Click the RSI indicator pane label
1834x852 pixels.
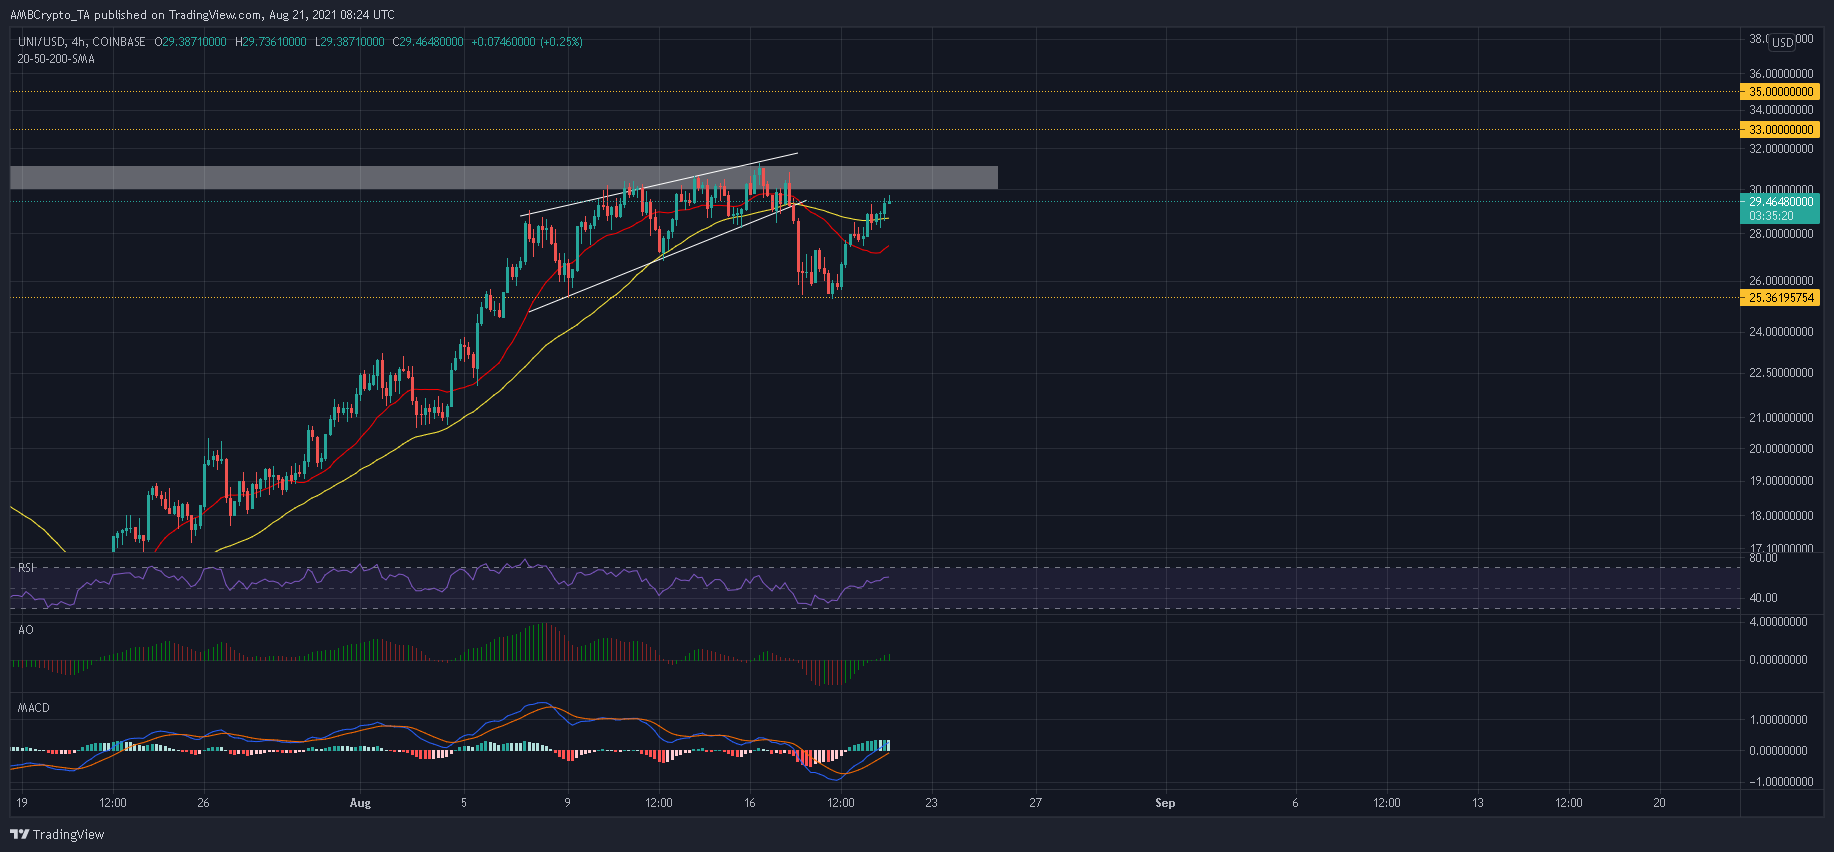click(26, 568)
